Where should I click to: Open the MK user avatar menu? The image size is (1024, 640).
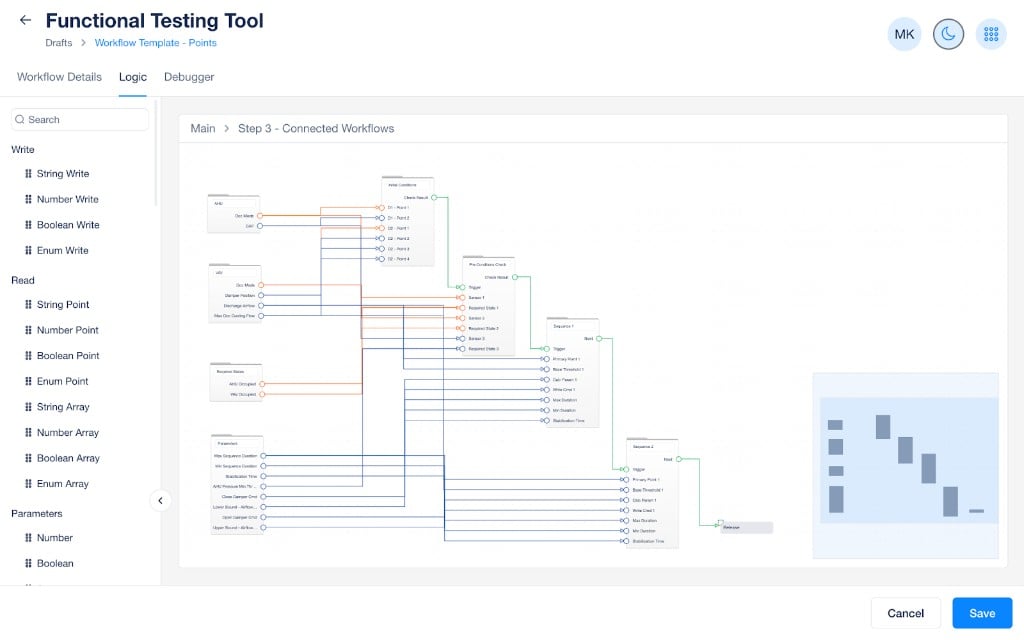(904, 34)
